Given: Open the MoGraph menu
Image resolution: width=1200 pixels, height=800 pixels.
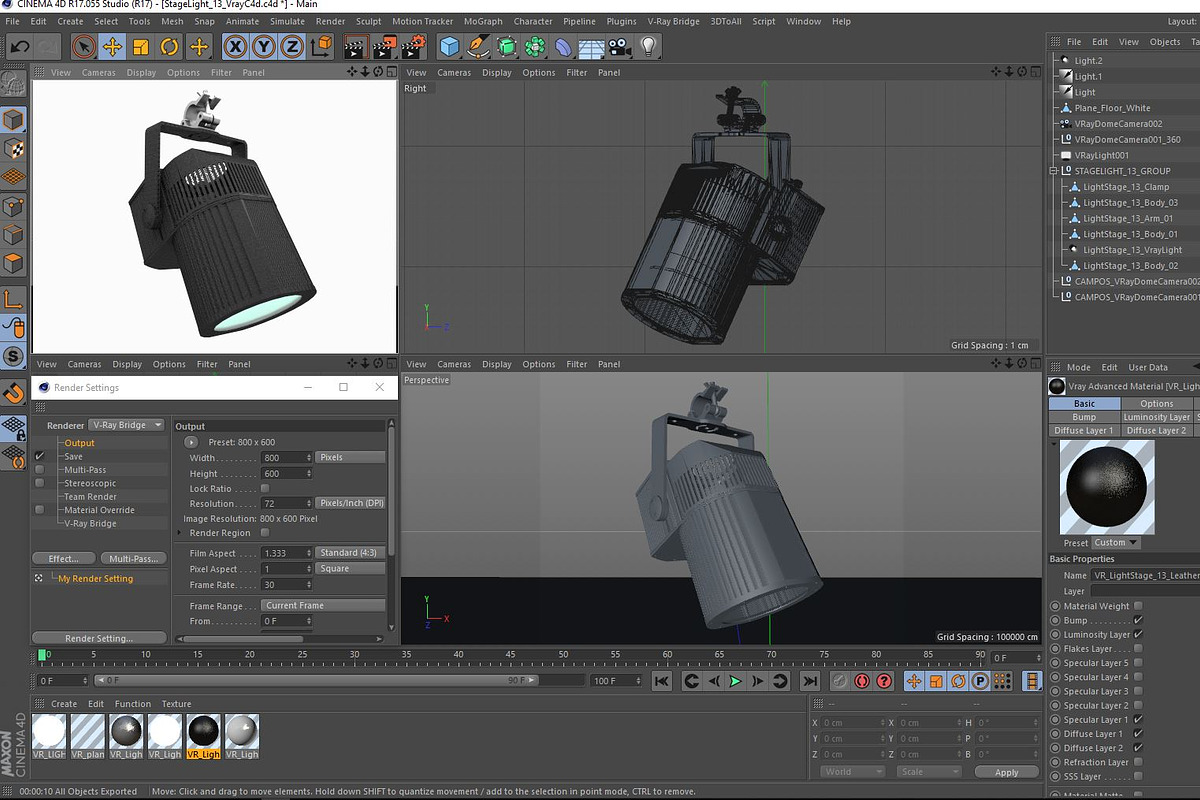Looking at the screenshot, I should tap(483, 21).
